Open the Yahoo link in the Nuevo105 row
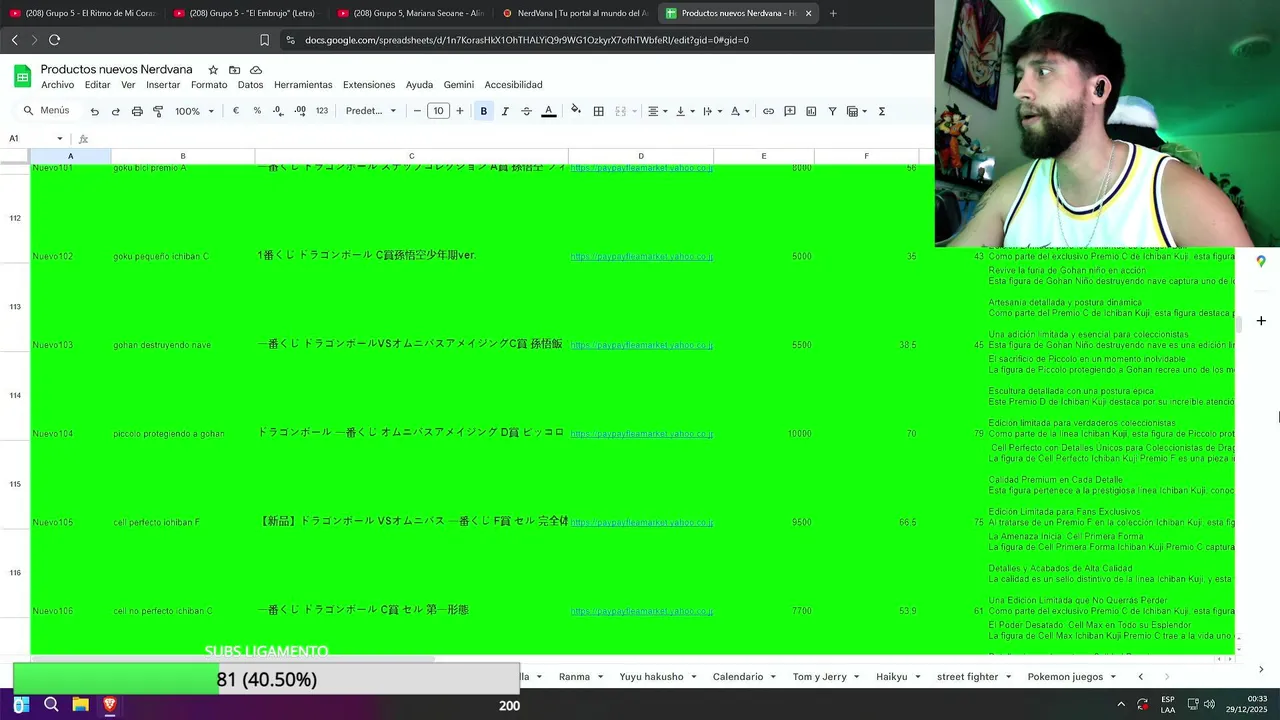Image resolution: width=1280 pixels, height=720 pixels. pyautogui.click(x=641, y=522)
